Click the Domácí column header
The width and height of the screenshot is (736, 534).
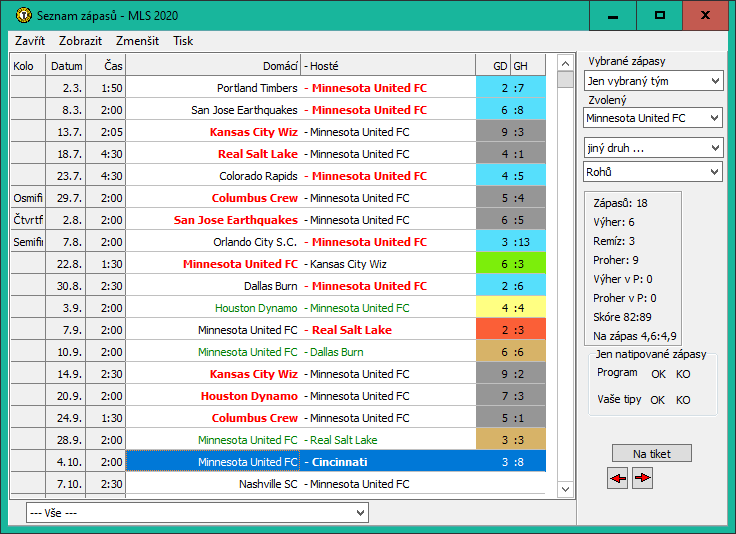click(x=214, y=66)
